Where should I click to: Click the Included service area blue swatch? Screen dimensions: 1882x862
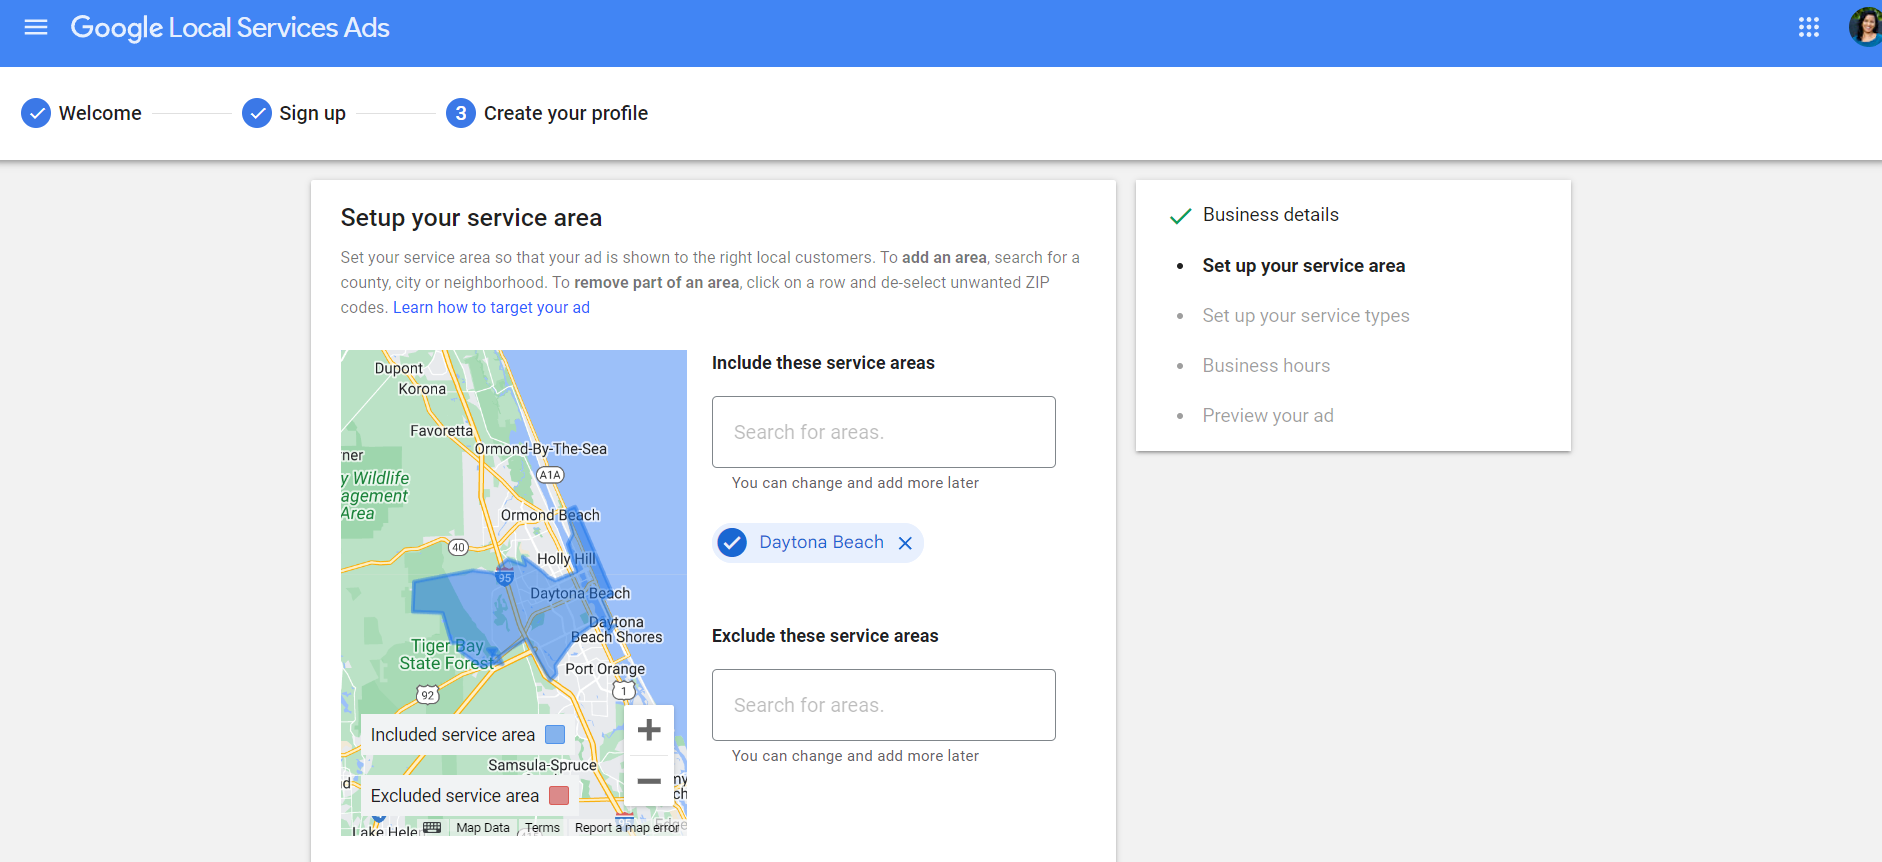click(555, 735)
